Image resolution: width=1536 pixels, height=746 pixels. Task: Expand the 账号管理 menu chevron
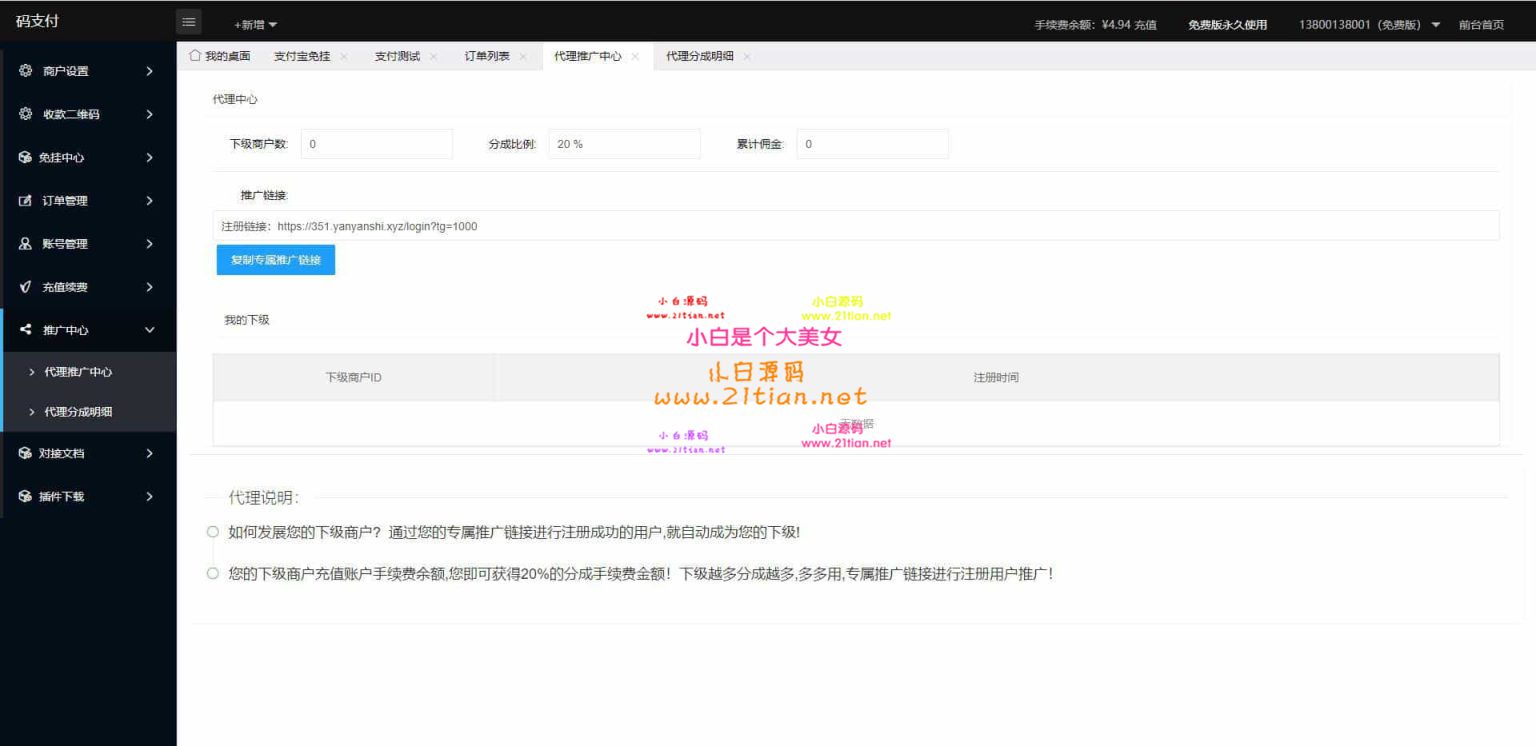[150, 244]
